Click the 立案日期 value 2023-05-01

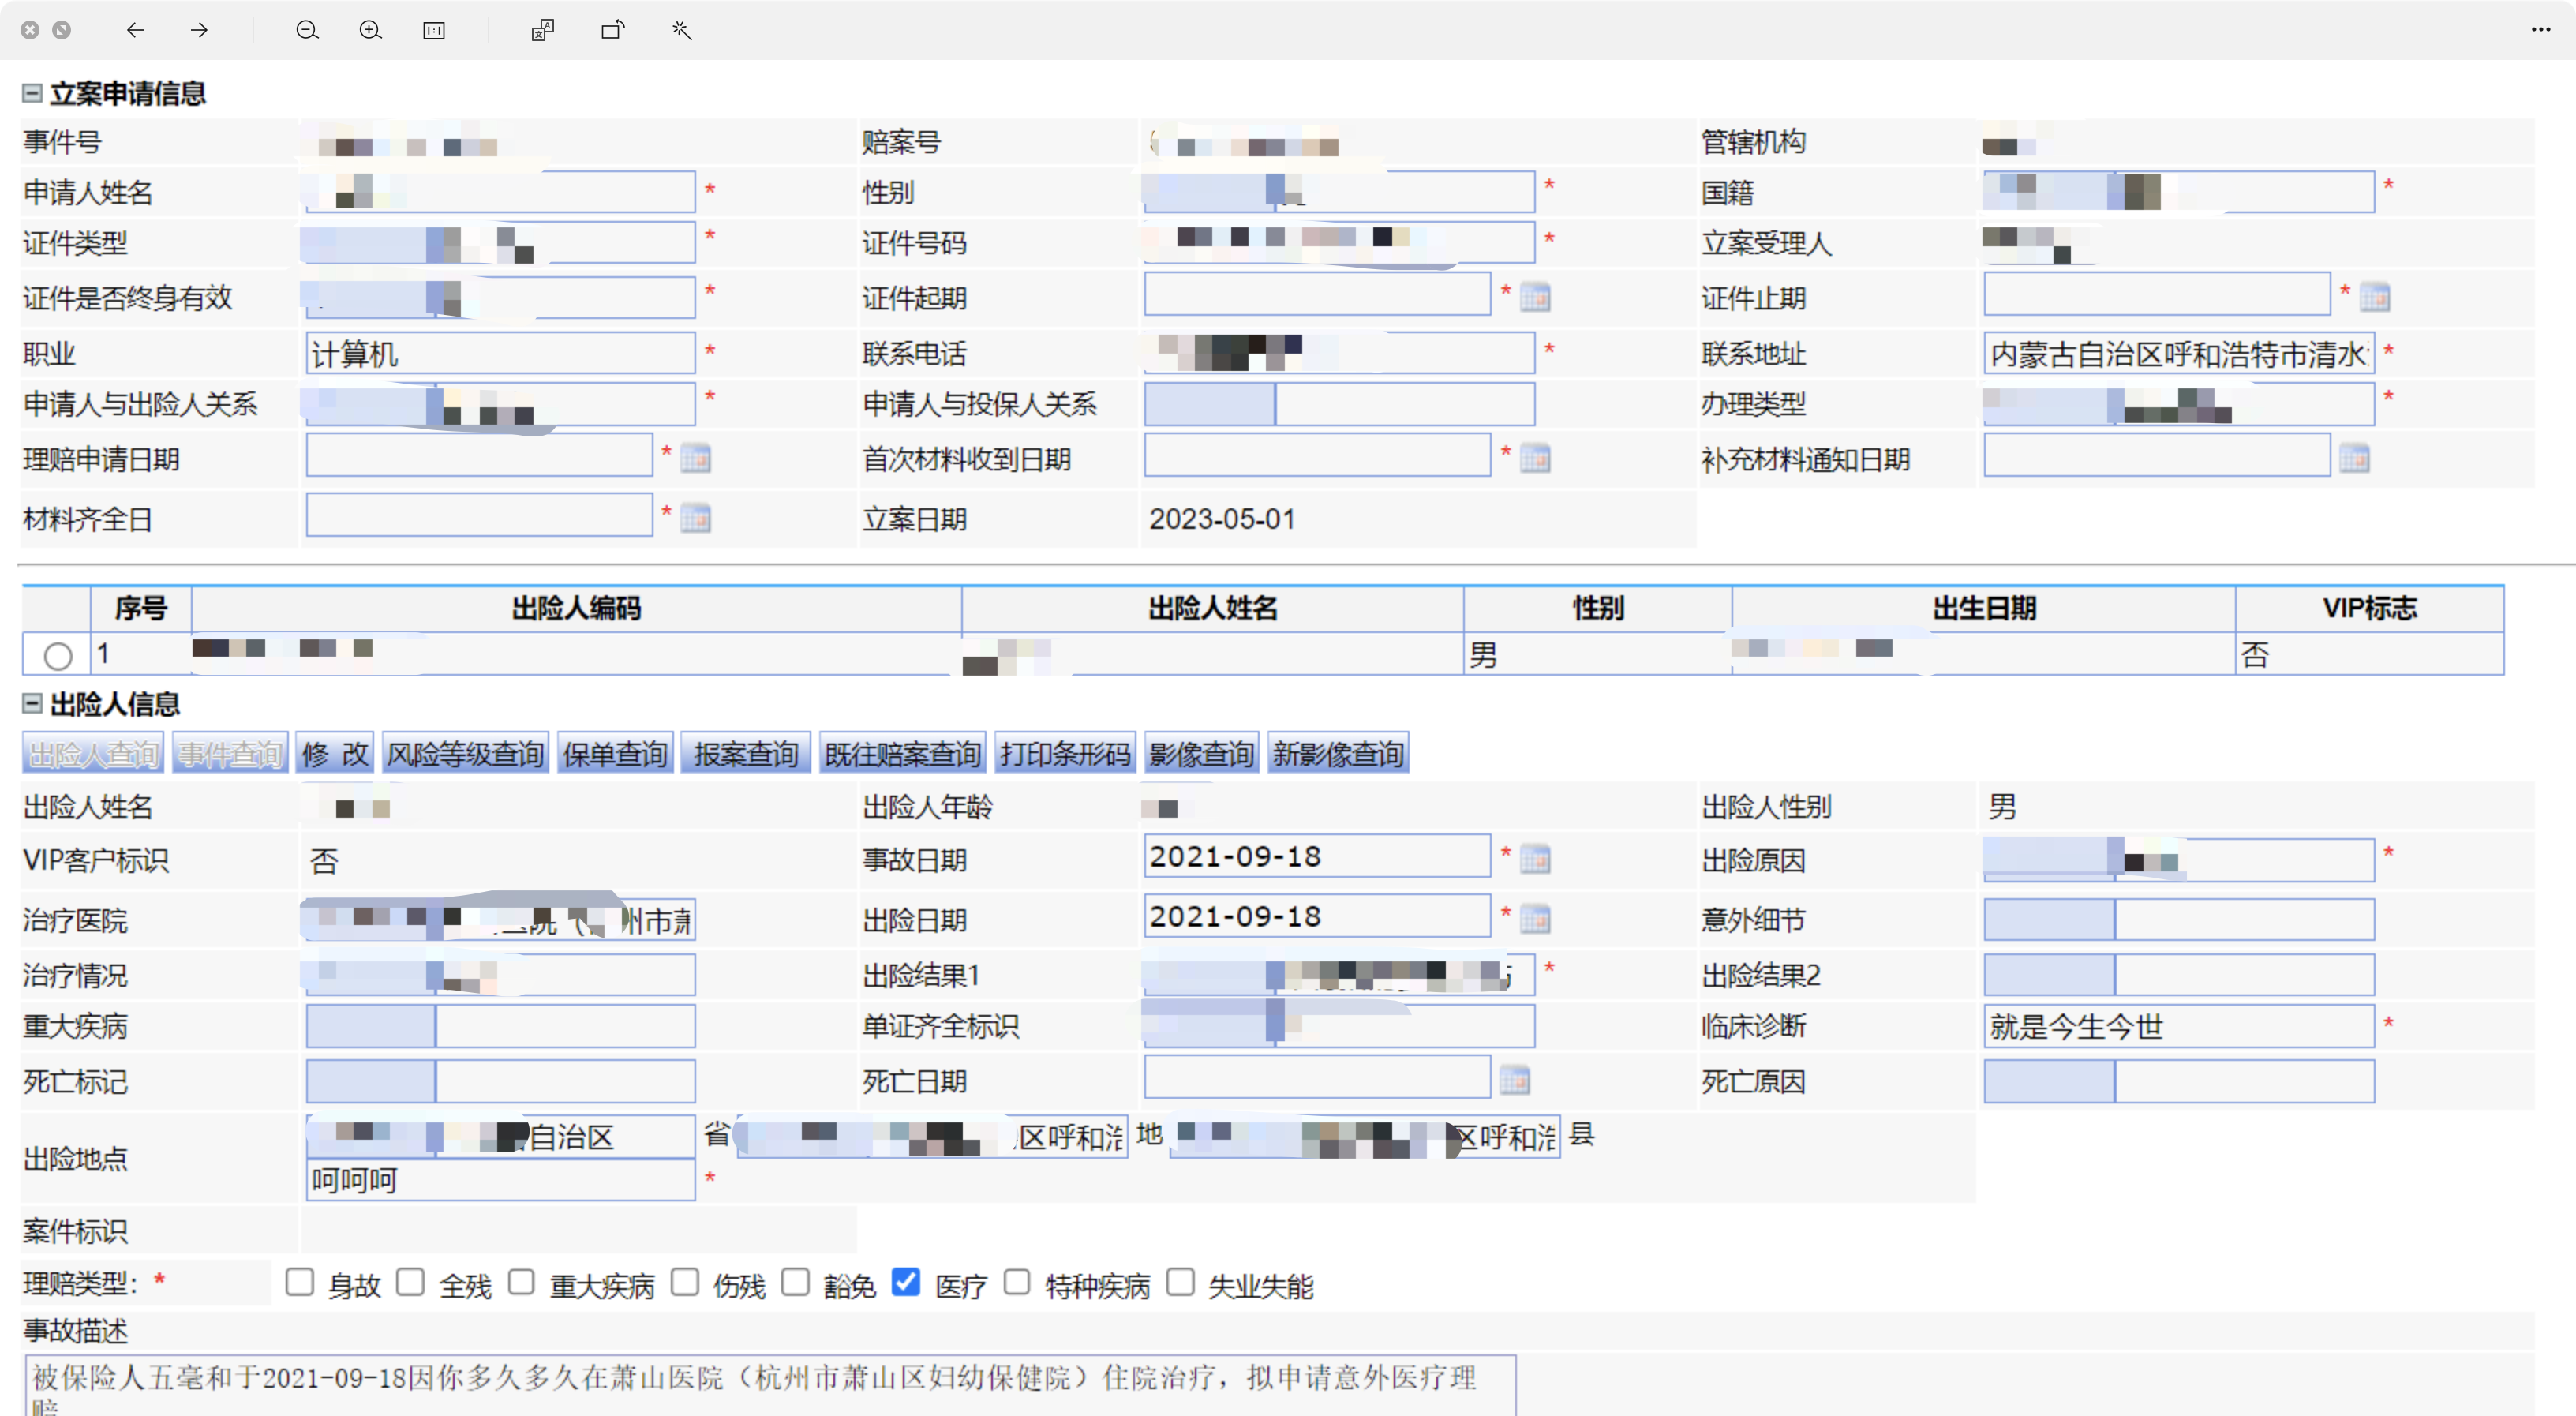pos(1222,519)
